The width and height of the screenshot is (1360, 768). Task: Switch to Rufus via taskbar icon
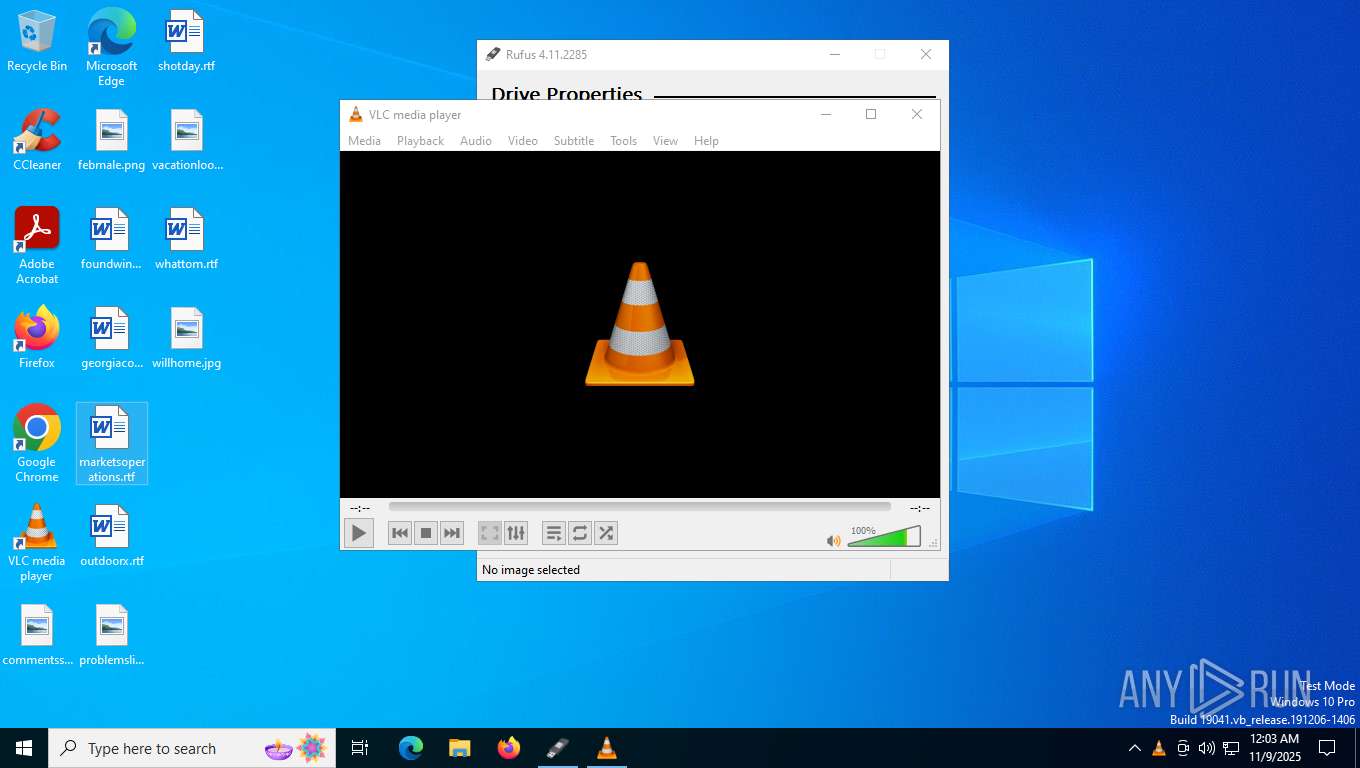pyautogui.click(x=557, y=748)
